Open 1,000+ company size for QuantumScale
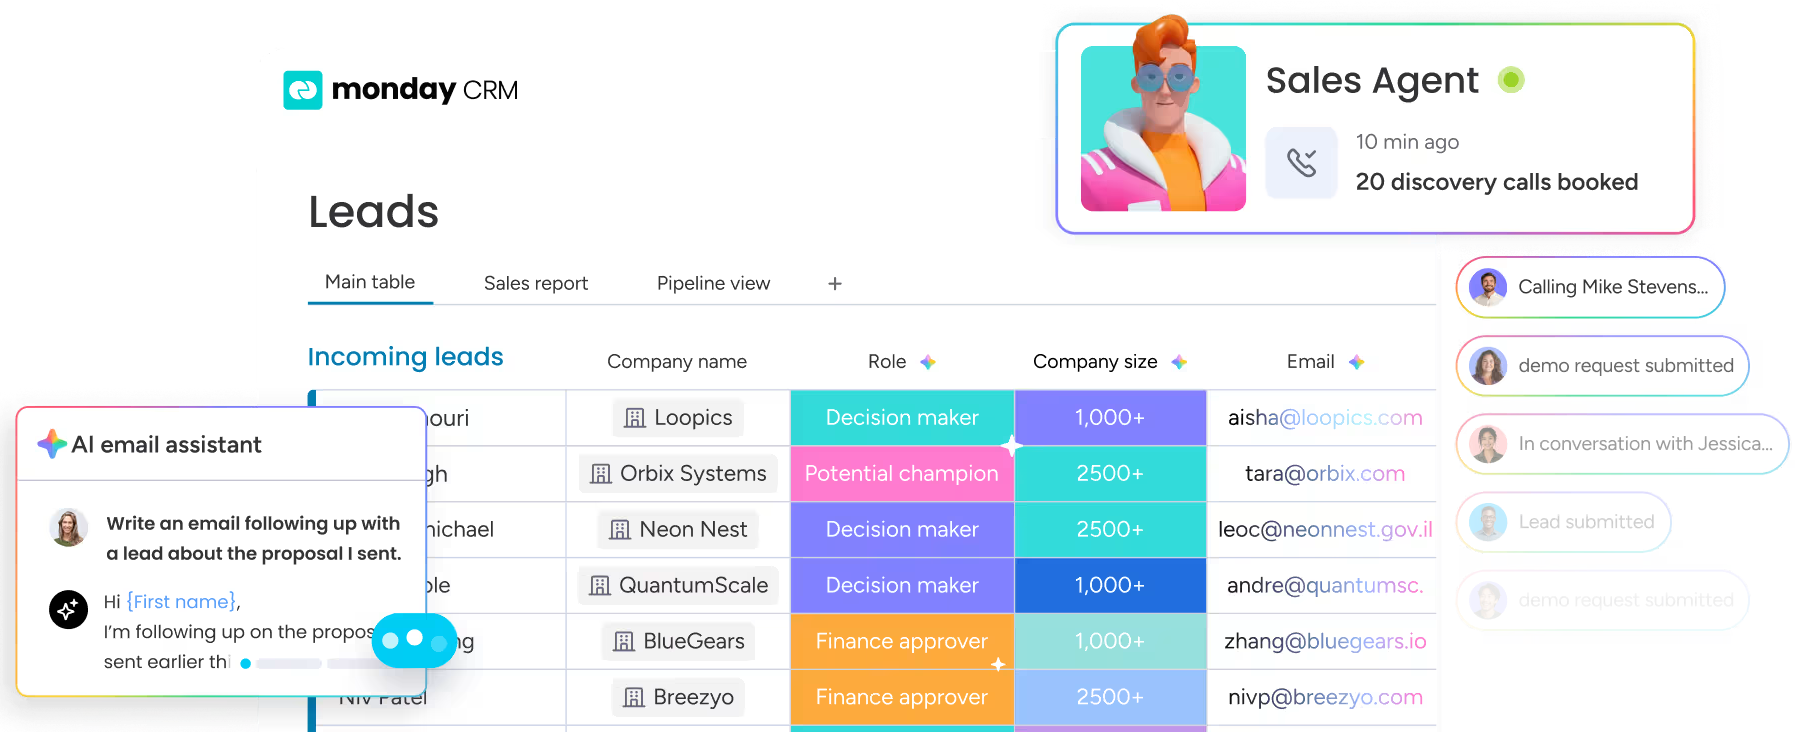1801x732 pixels. tap(1110, 586)
